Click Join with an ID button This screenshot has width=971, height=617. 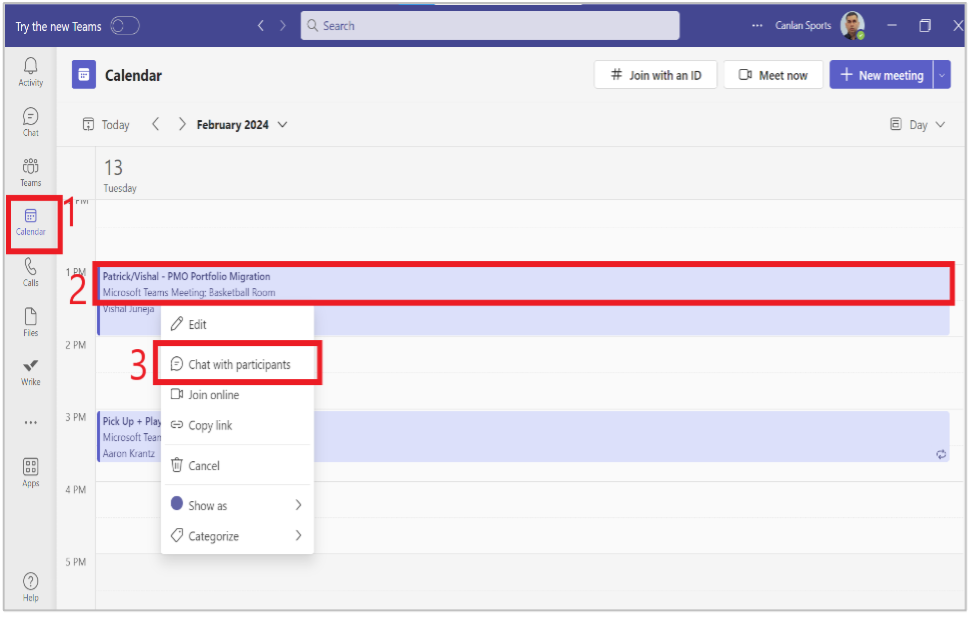[655, 75]
